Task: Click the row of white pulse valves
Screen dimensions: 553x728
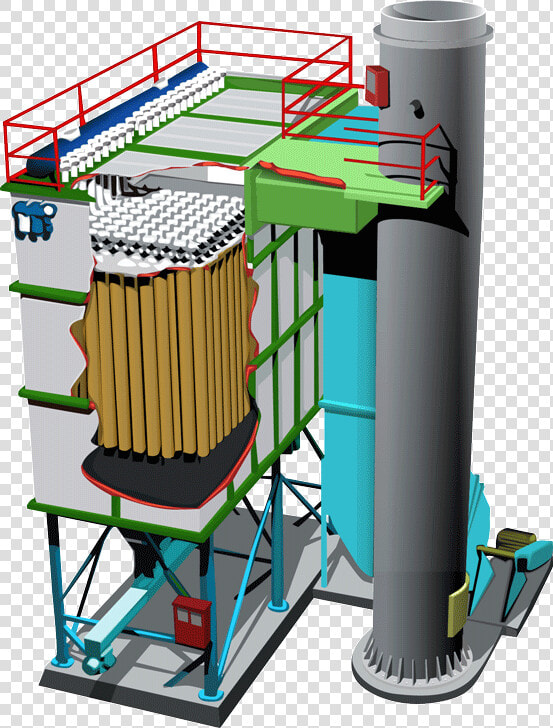Action: (x=144, y=123)
